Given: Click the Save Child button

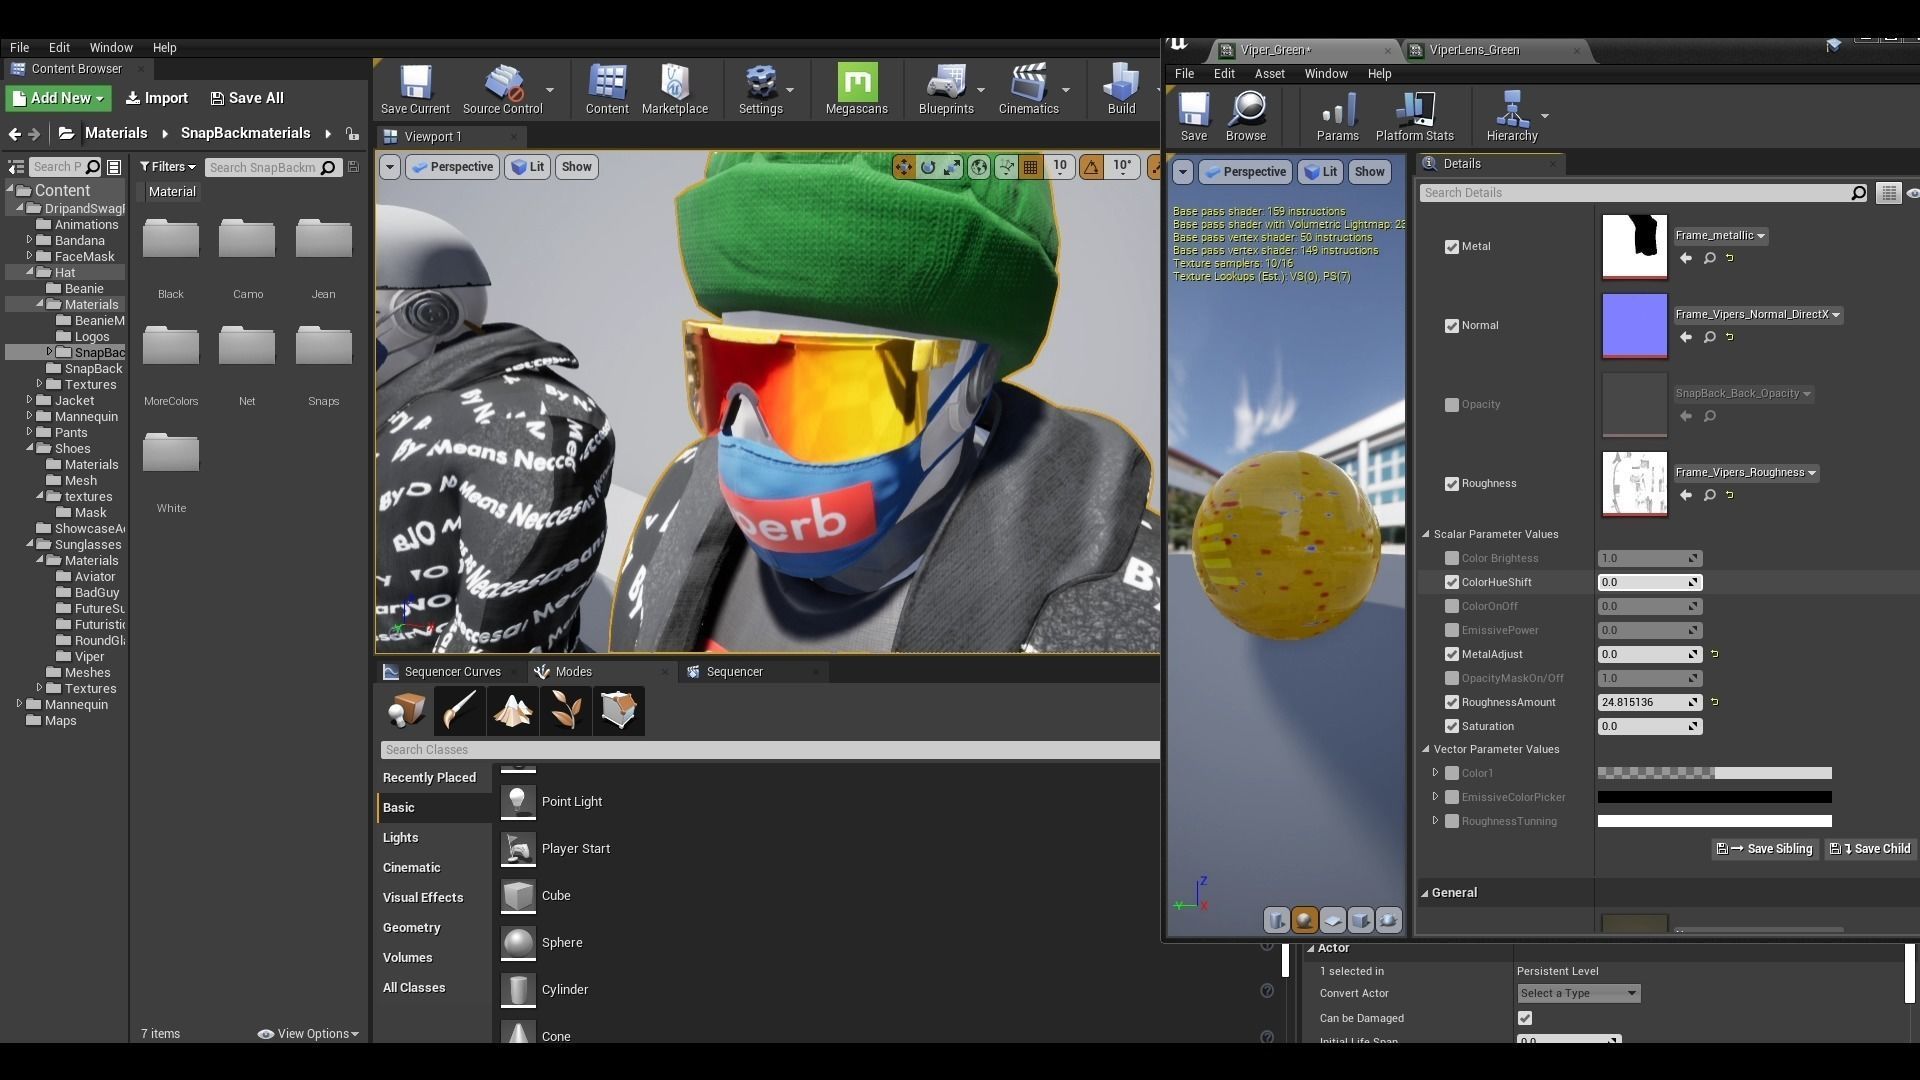Looking at the screenshot, I should [1868, 849].
